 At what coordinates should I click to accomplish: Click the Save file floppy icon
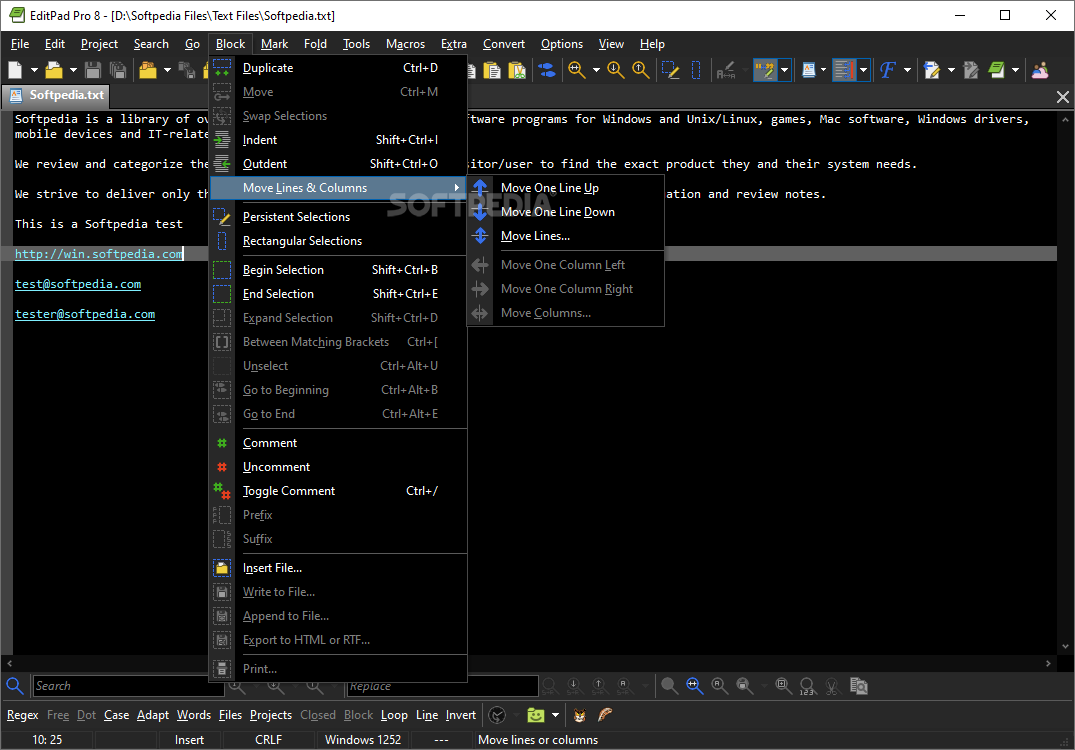coord(93,70)
